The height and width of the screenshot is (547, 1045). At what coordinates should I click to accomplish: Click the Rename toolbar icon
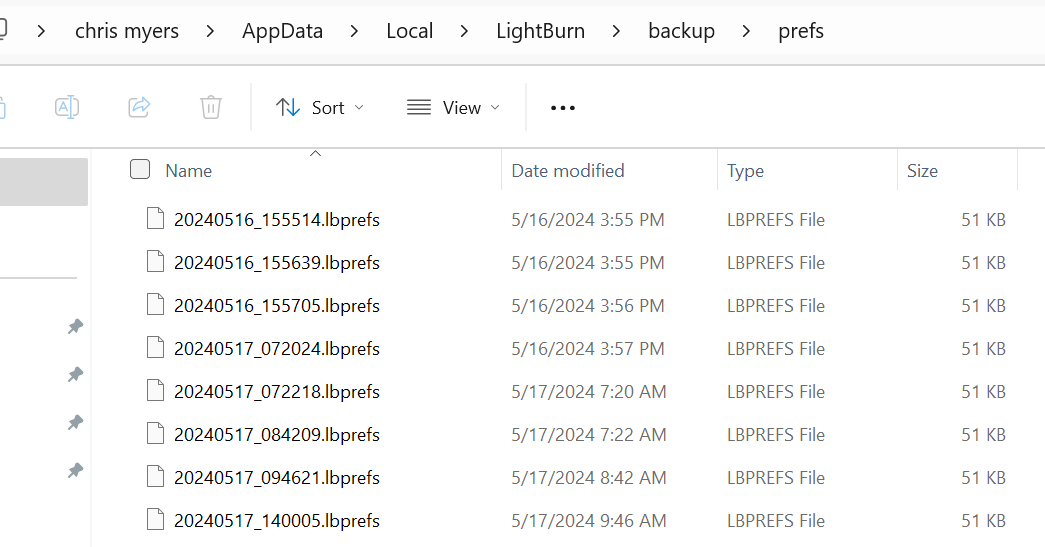click(x=67, y=107)
